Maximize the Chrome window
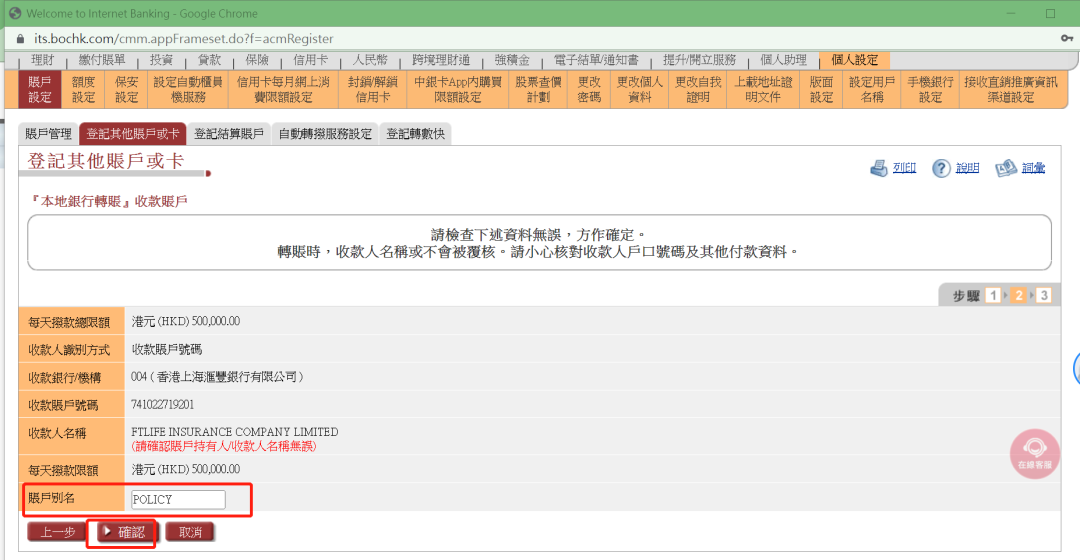 (1050, 13)
